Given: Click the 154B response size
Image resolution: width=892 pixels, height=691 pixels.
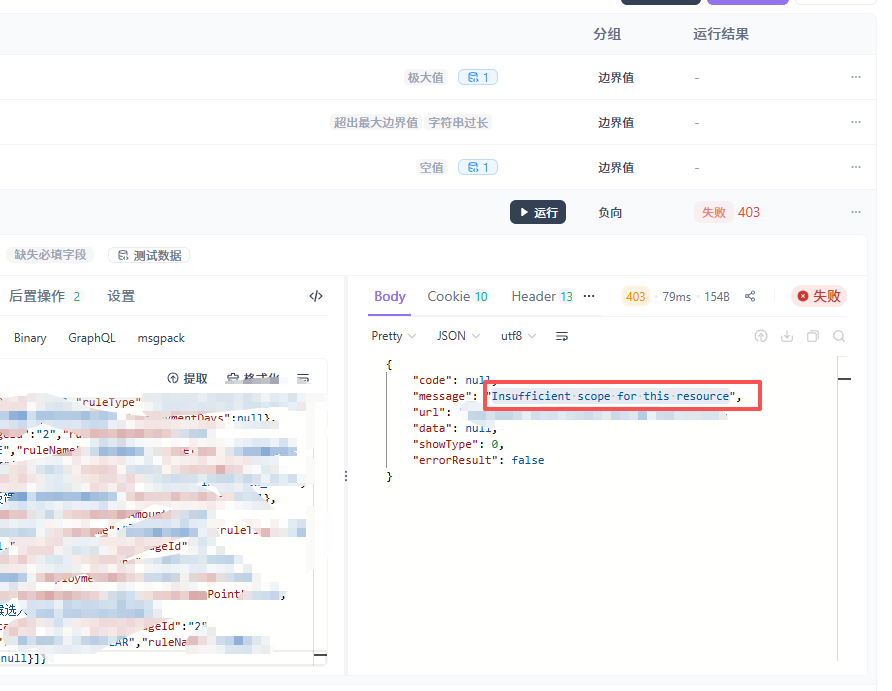Looking at the screenshot, I should point(717,296).
